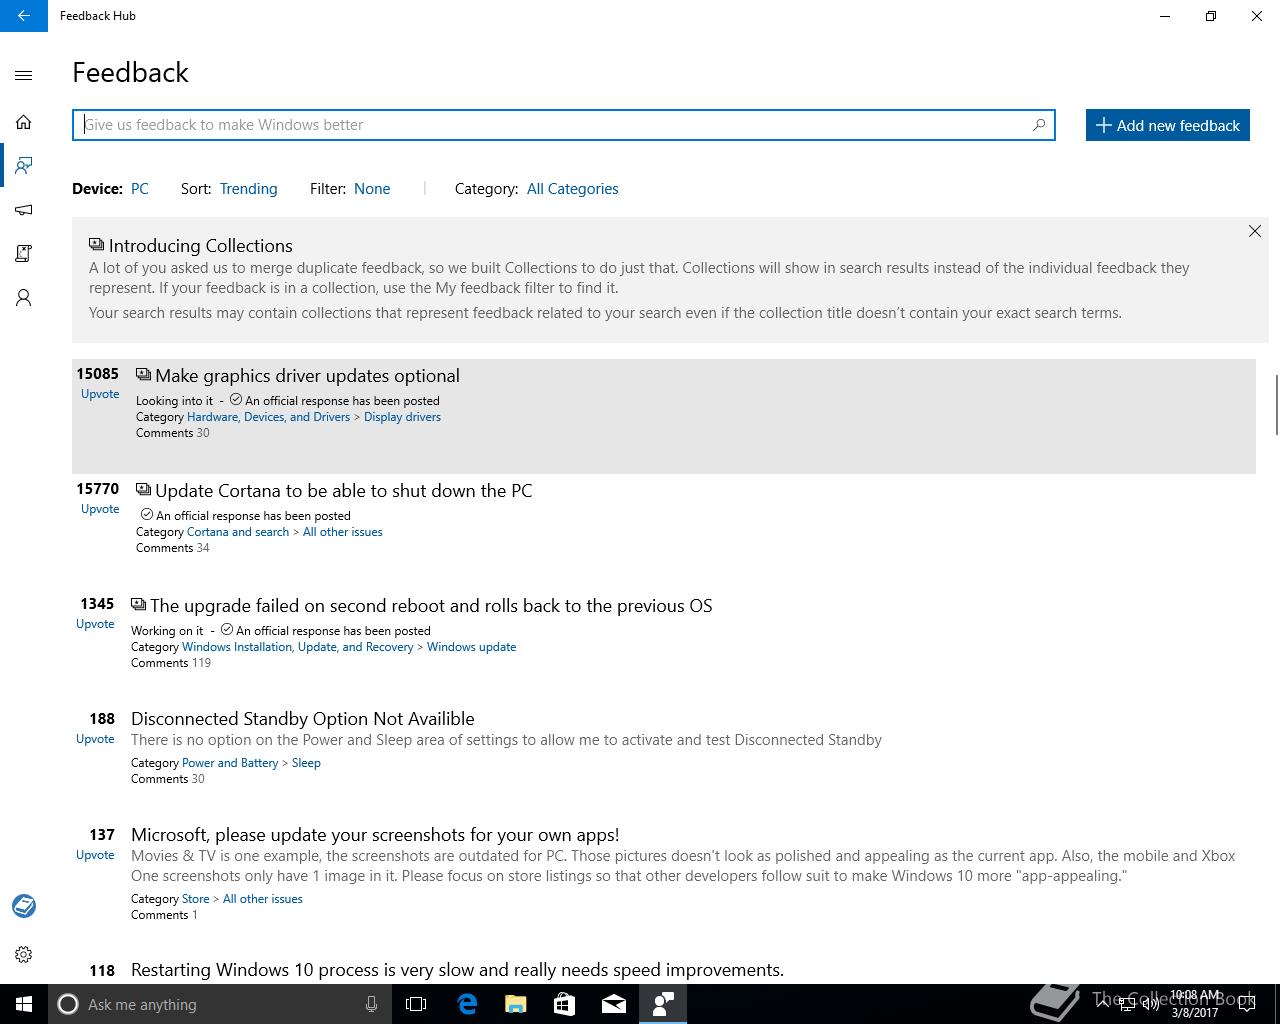Viewport: 1280px width, 1024px height.
Task: Upvote Update Cortana shut down feedback
Action: [x=100, y=509]
